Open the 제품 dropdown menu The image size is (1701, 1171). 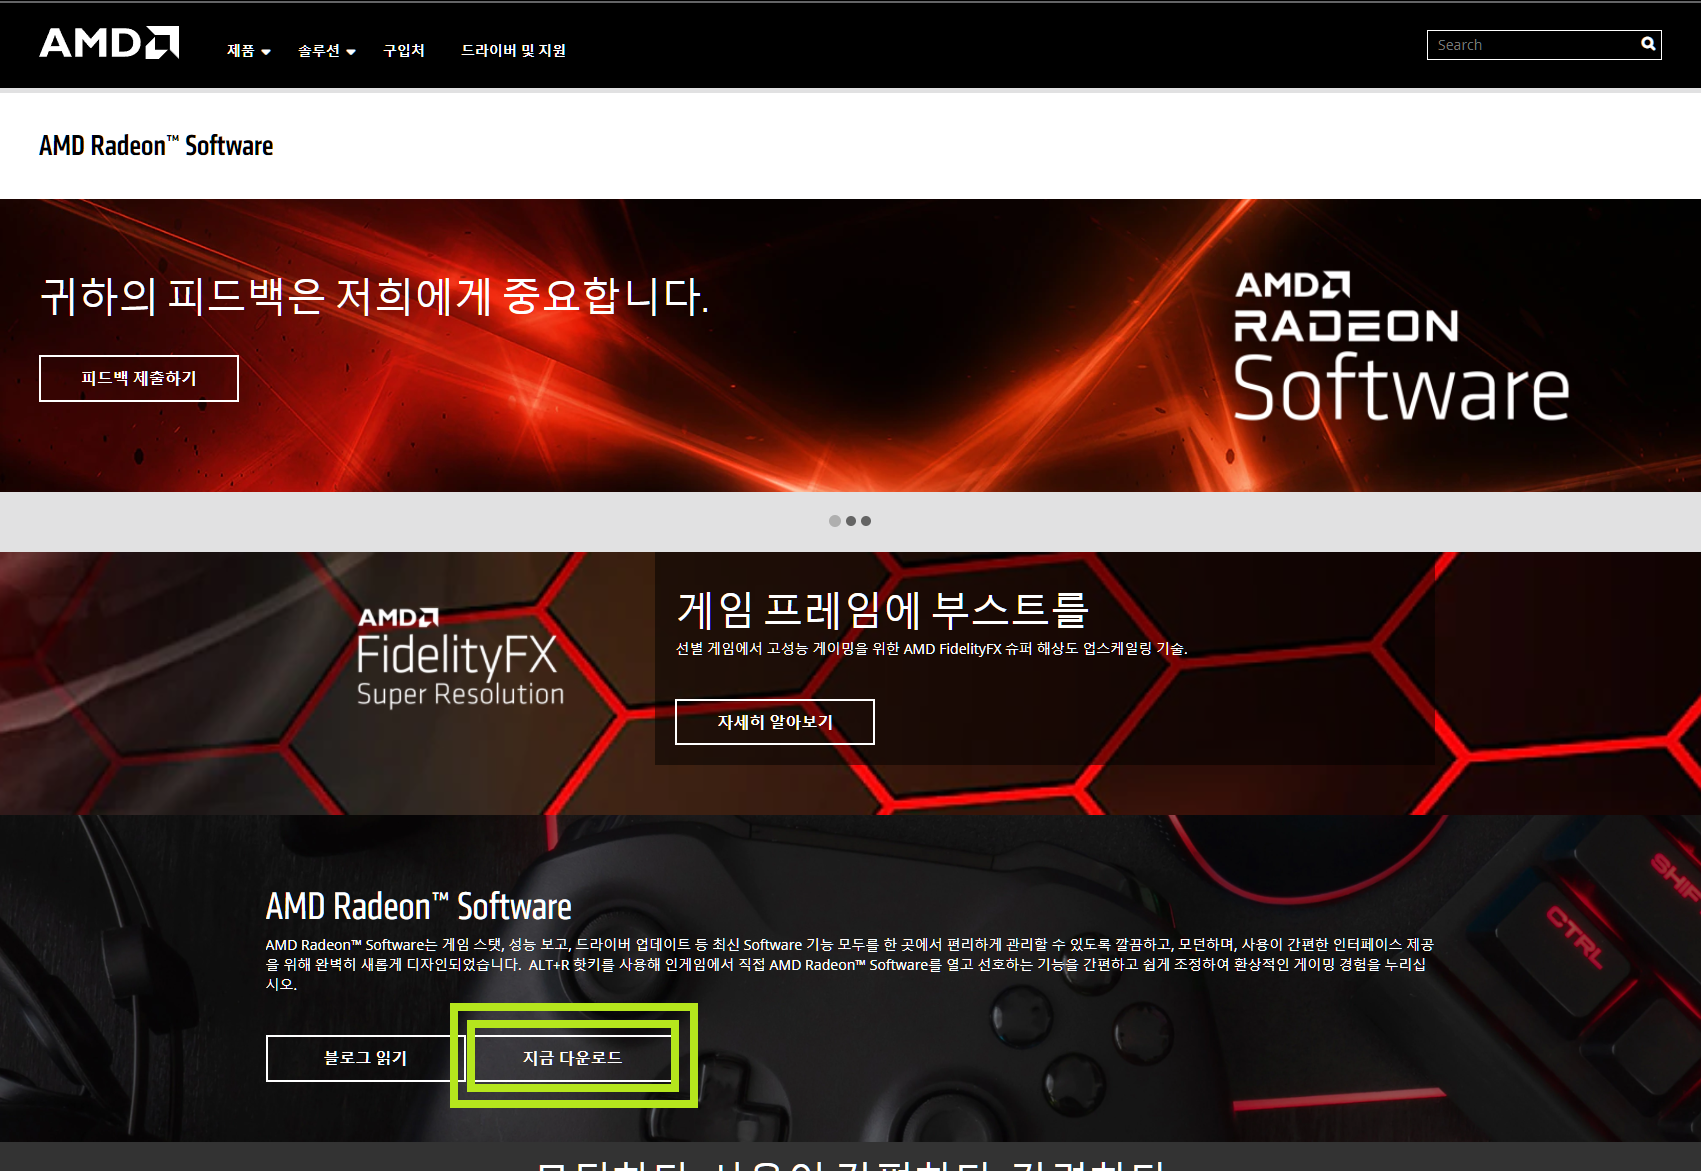[x=248, y=50]
